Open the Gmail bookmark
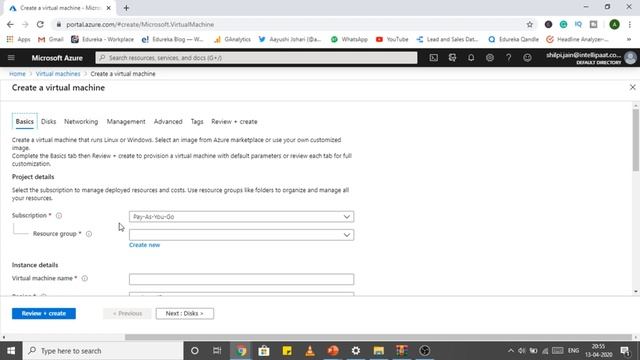 pyautogui.click(x=51, y=40)
